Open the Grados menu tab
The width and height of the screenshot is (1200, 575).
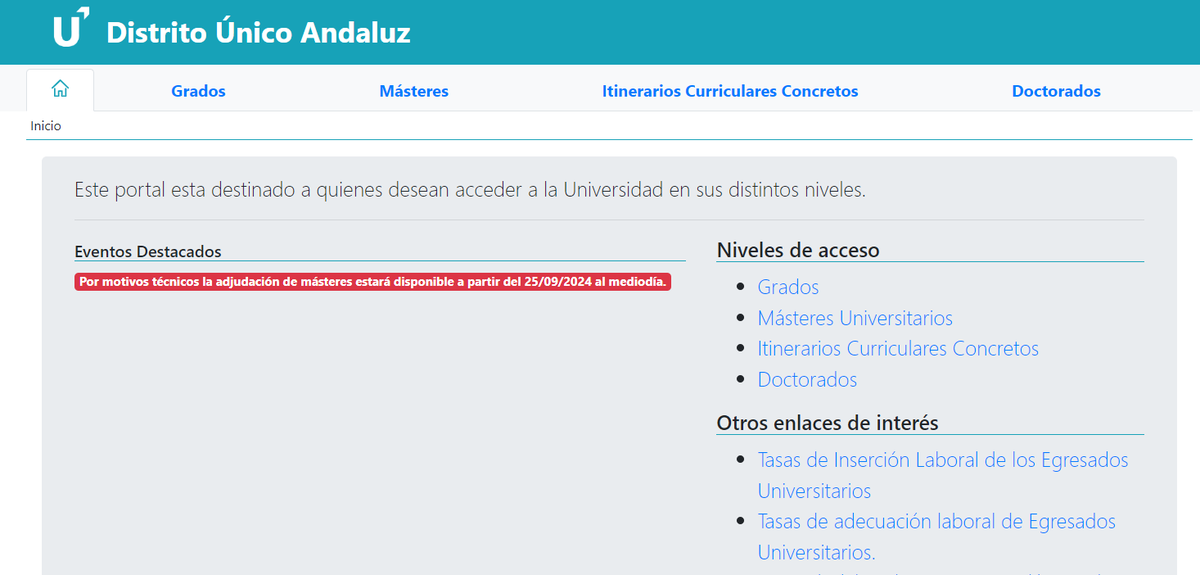(x=198, y=91)
